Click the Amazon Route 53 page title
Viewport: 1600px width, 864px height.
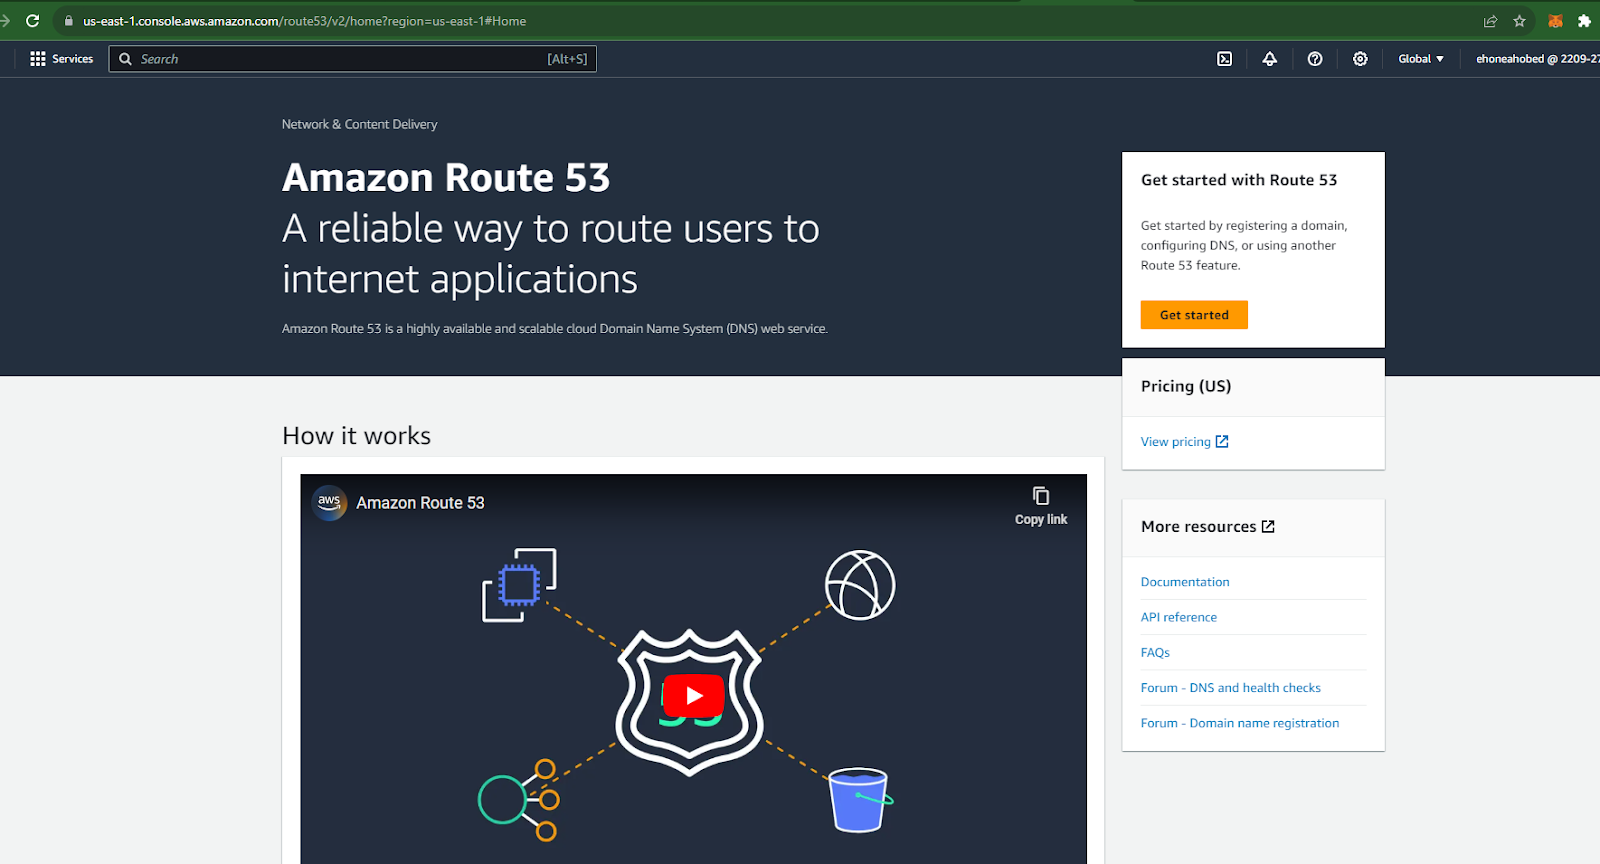pyautogui.click(x=446, y=178)
